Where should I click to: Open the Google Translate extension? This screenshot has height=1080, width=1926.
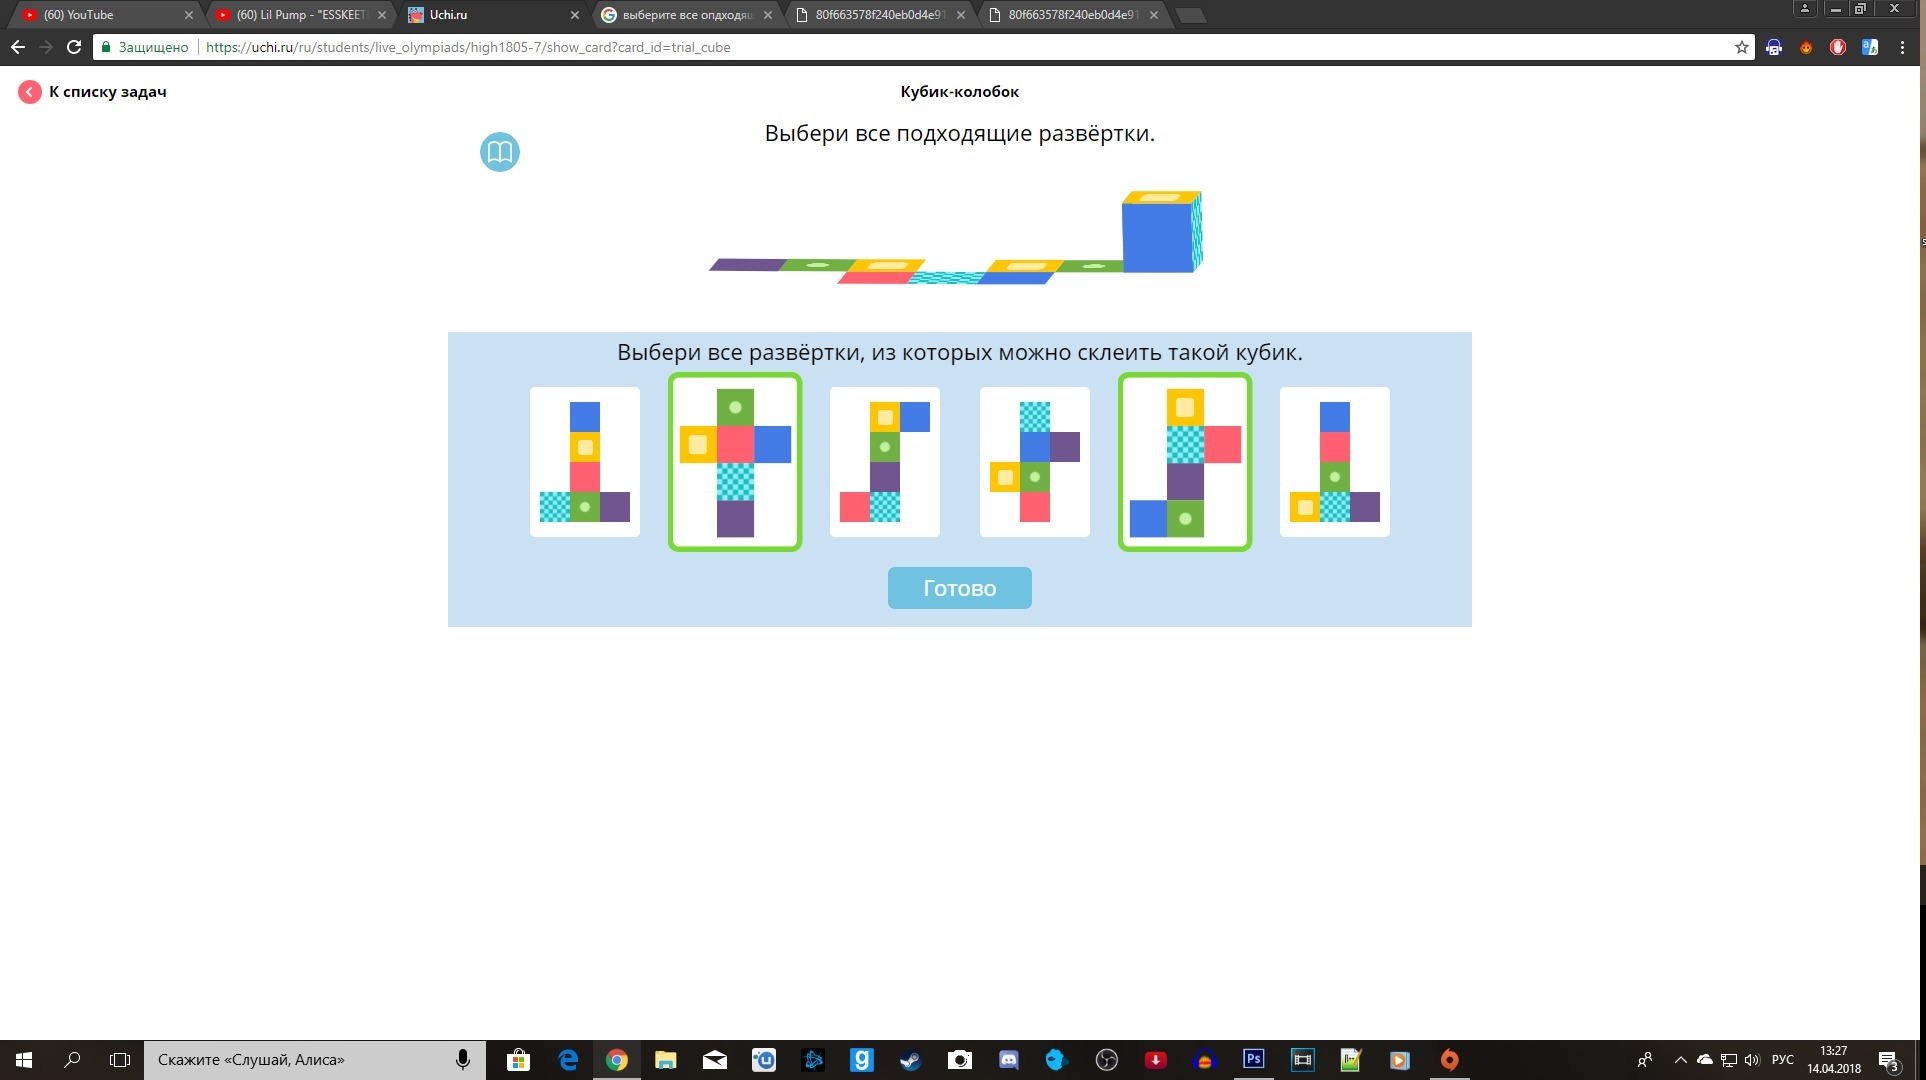click(1870, 47)
